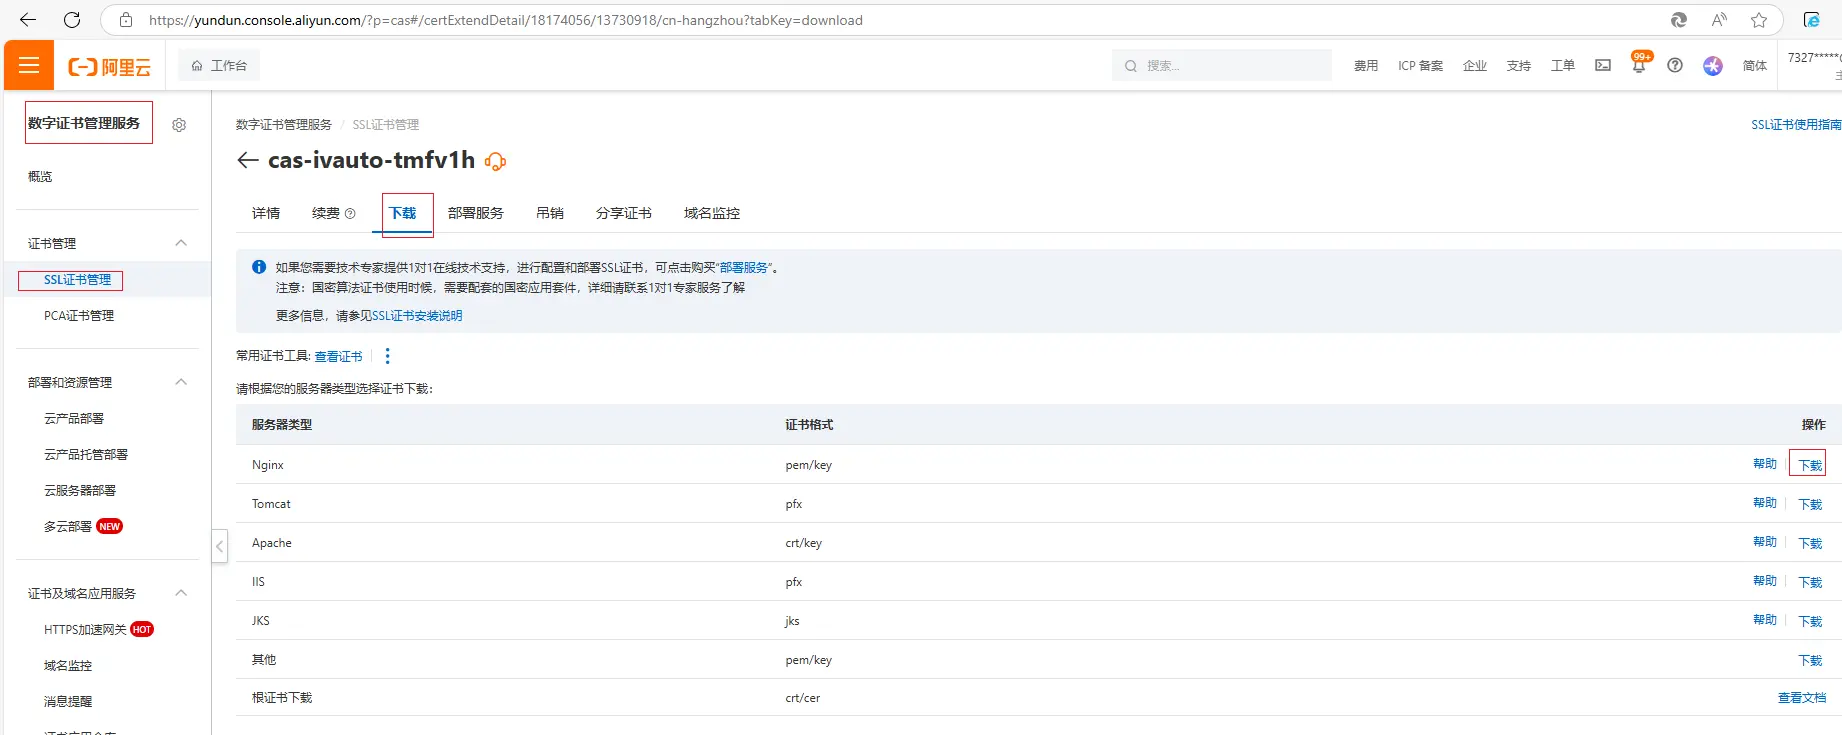1842x735 pixels.
Task: Open the SSL证书安装说明 link
Action: point(417,316)
